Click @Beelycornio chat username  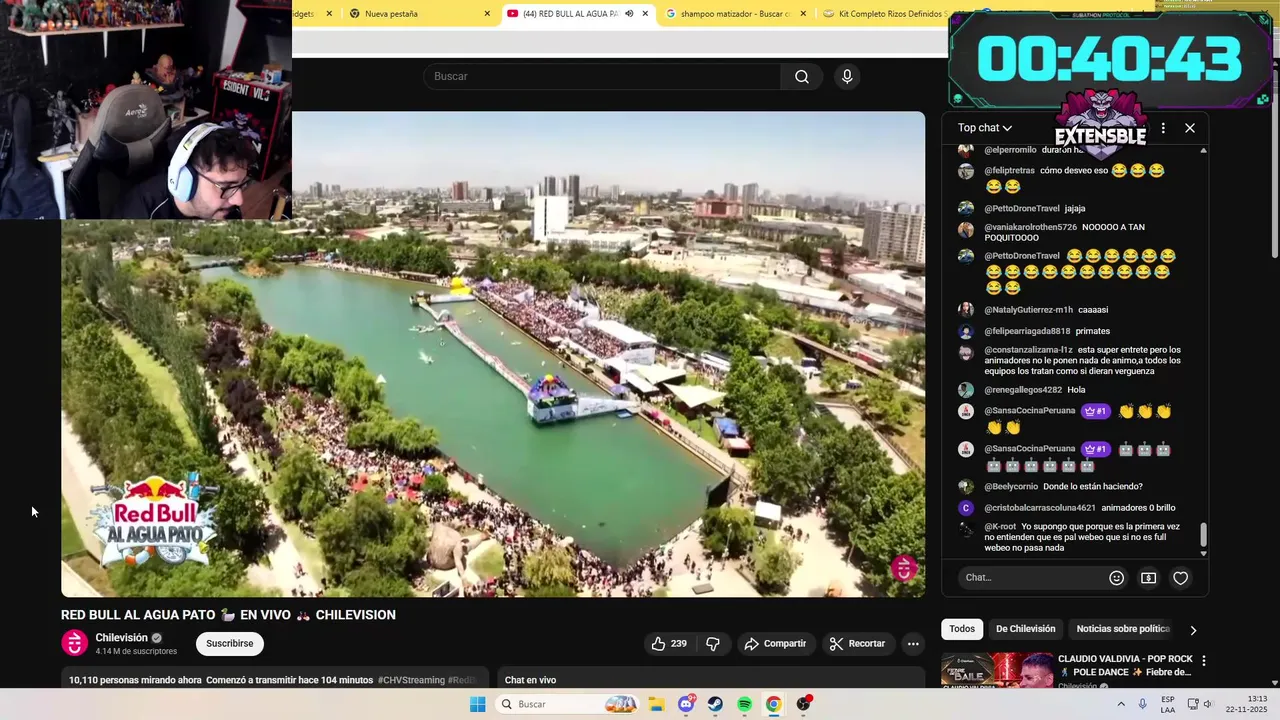1011,486
